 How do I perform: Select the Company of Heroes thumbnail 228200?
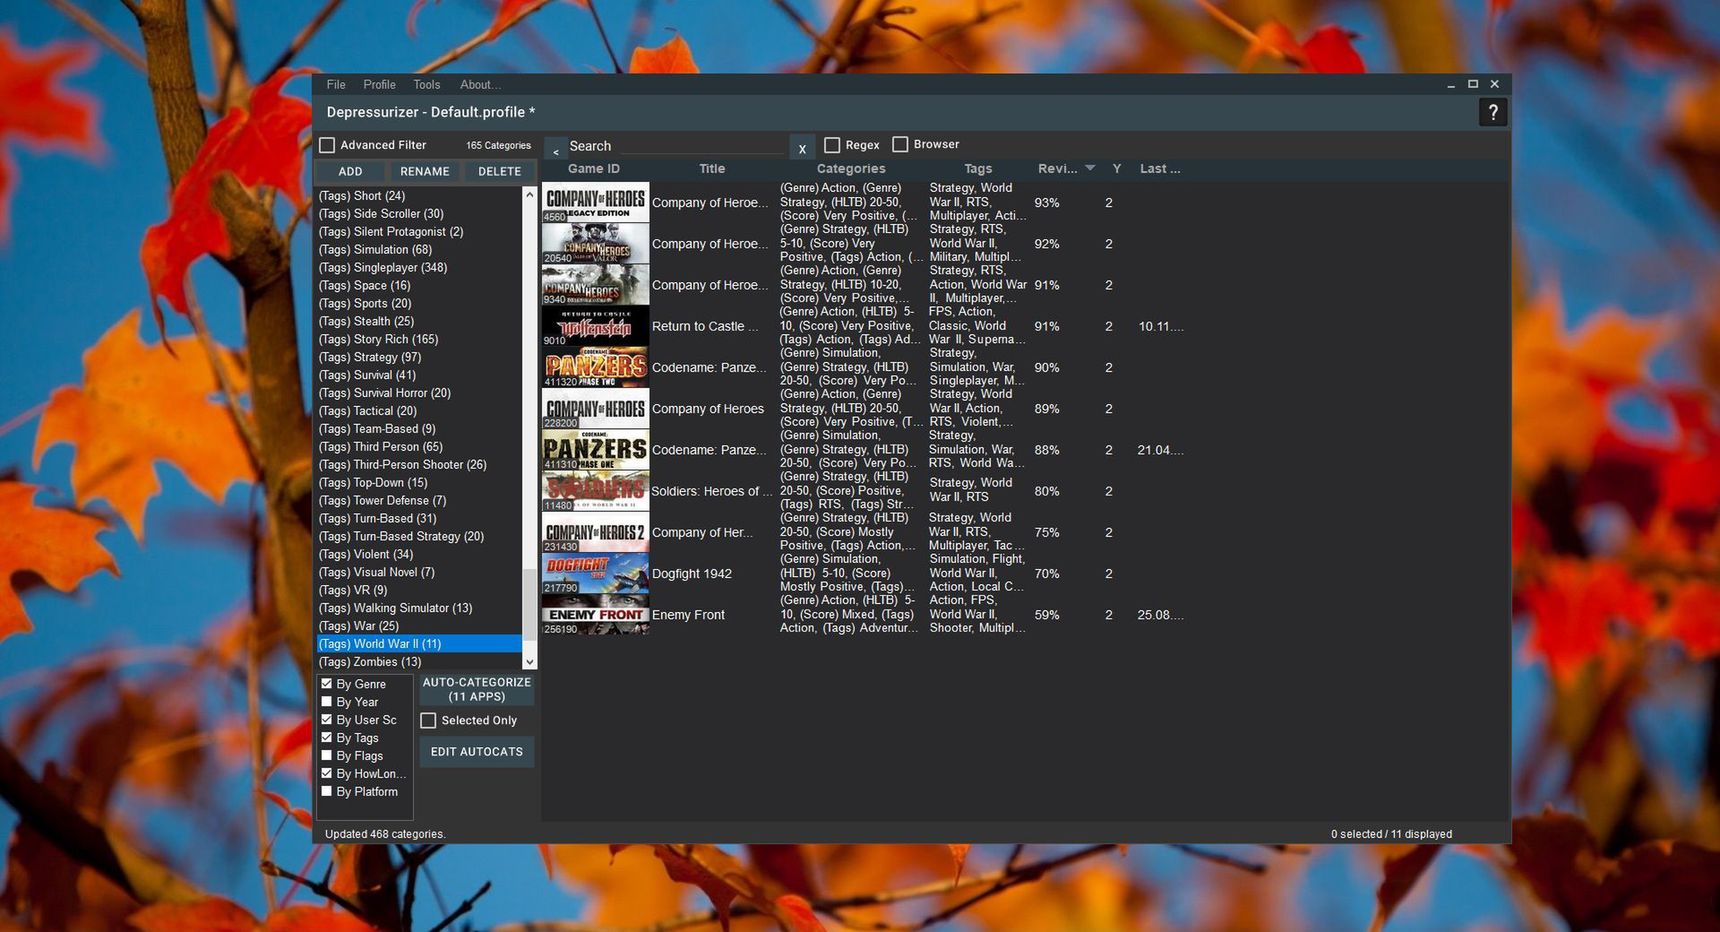[x=596, y=409]
